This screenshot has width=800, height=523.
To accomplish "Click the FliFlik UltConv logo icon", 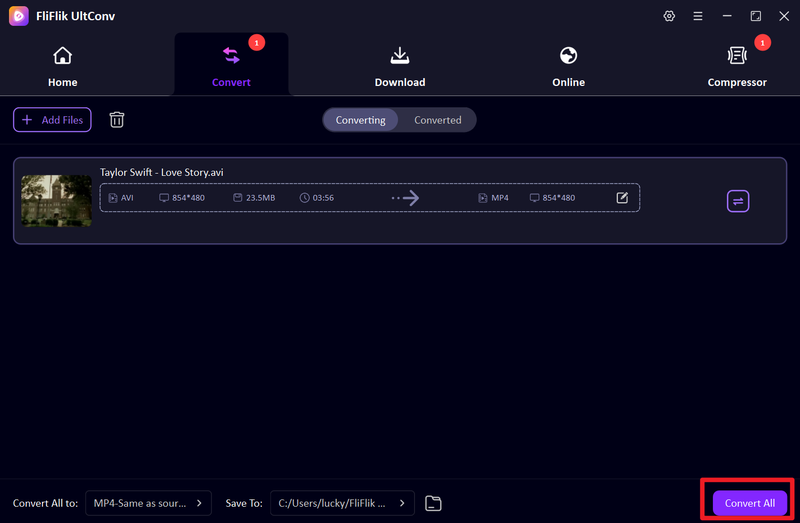I will pyautogui.click(x=19, y=16).
